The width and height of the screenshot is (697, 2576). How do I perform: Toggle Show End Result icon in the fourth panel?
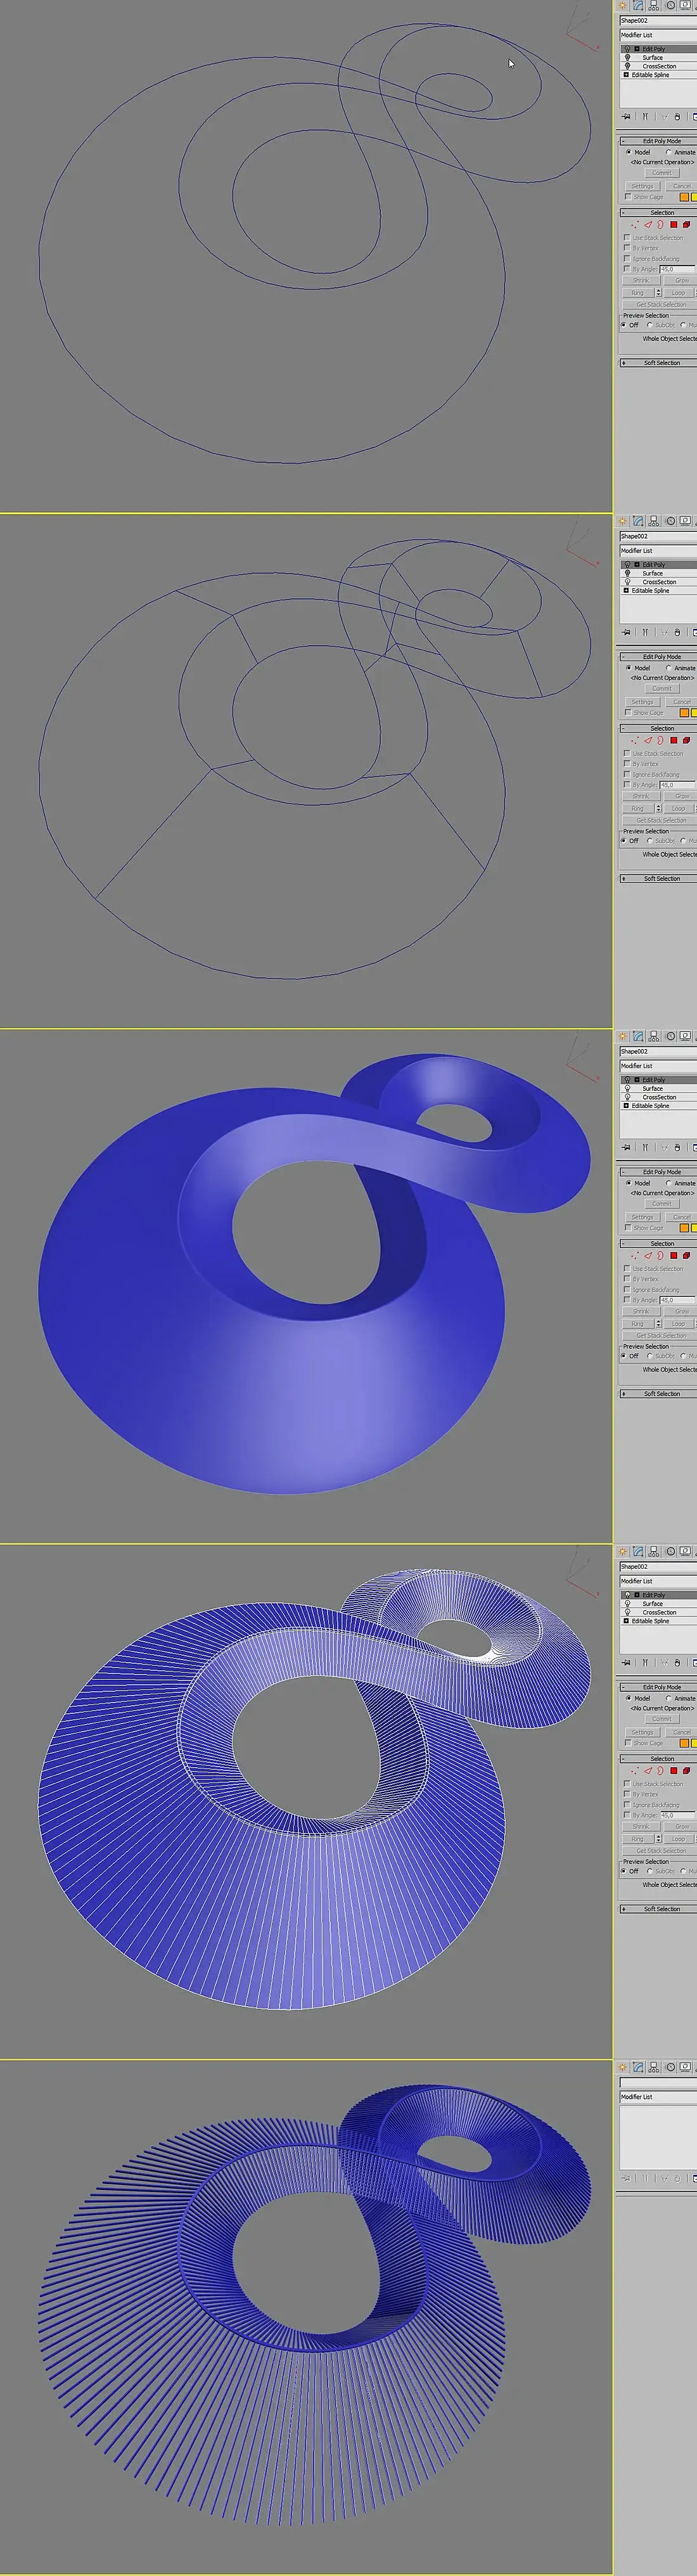tap(645, 1662)
